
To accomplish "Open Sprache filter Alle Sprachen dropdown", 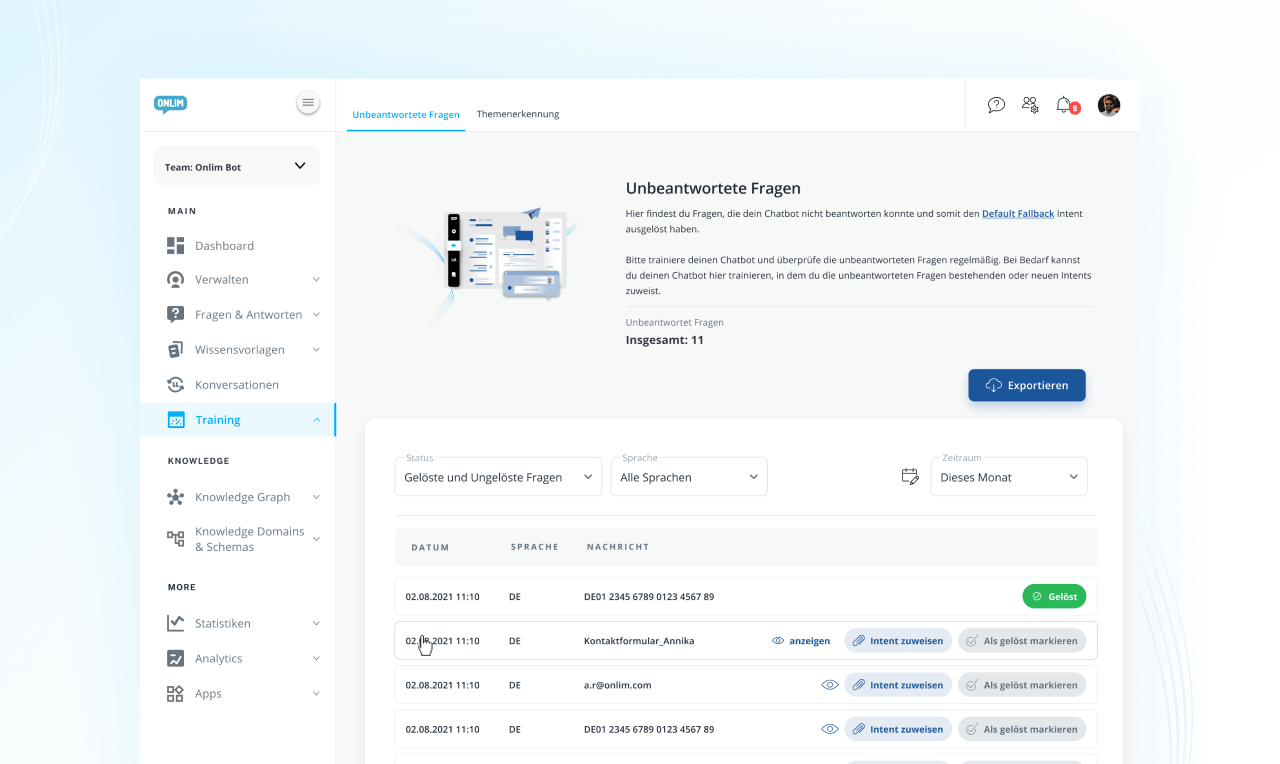I will click(689, 477).
